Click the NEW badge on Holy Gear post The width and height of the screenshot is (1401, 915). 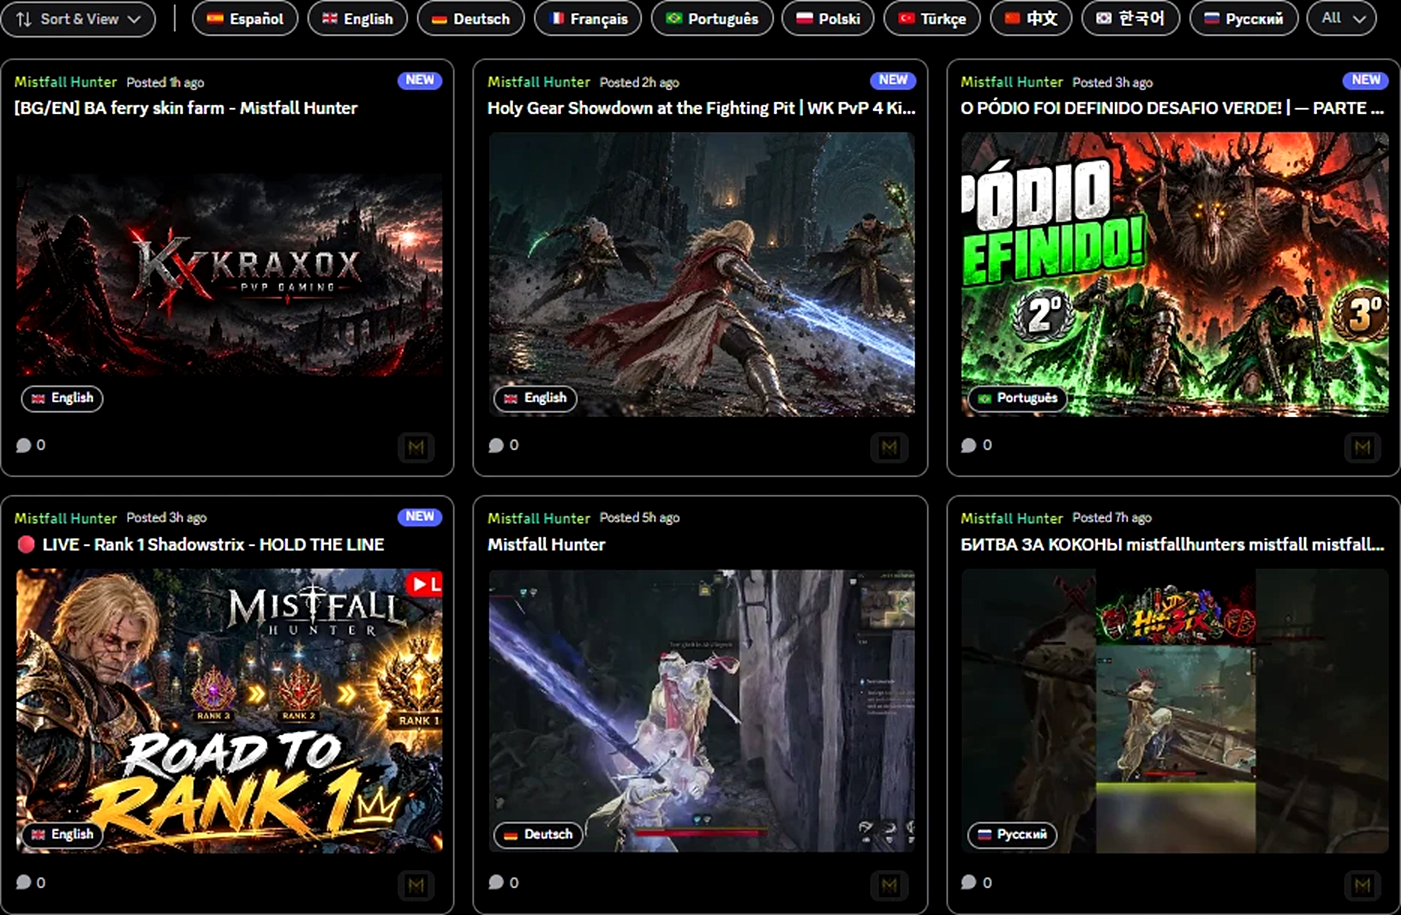(893, 80)
